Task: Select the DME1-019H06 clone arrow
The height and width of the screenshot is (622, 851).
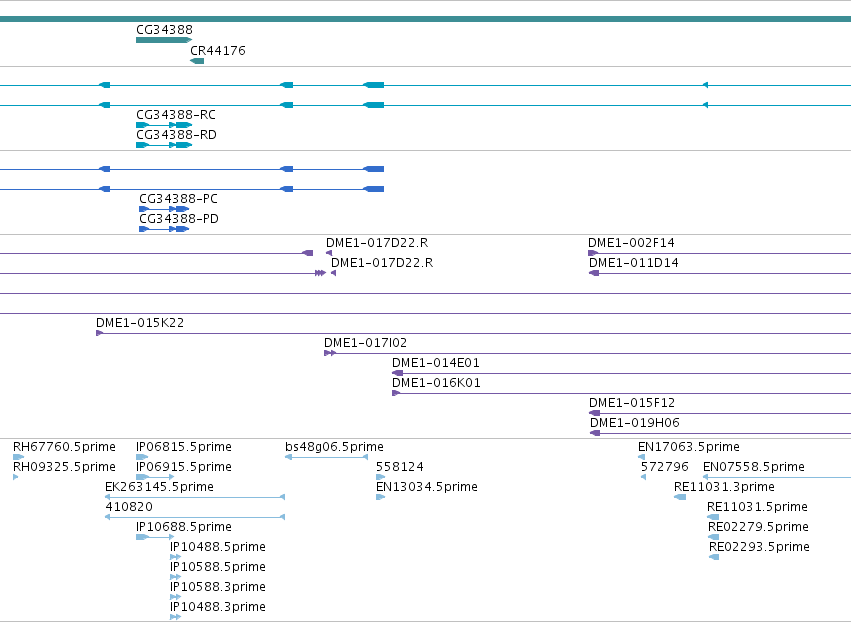Action: click(x=595, y=433)
